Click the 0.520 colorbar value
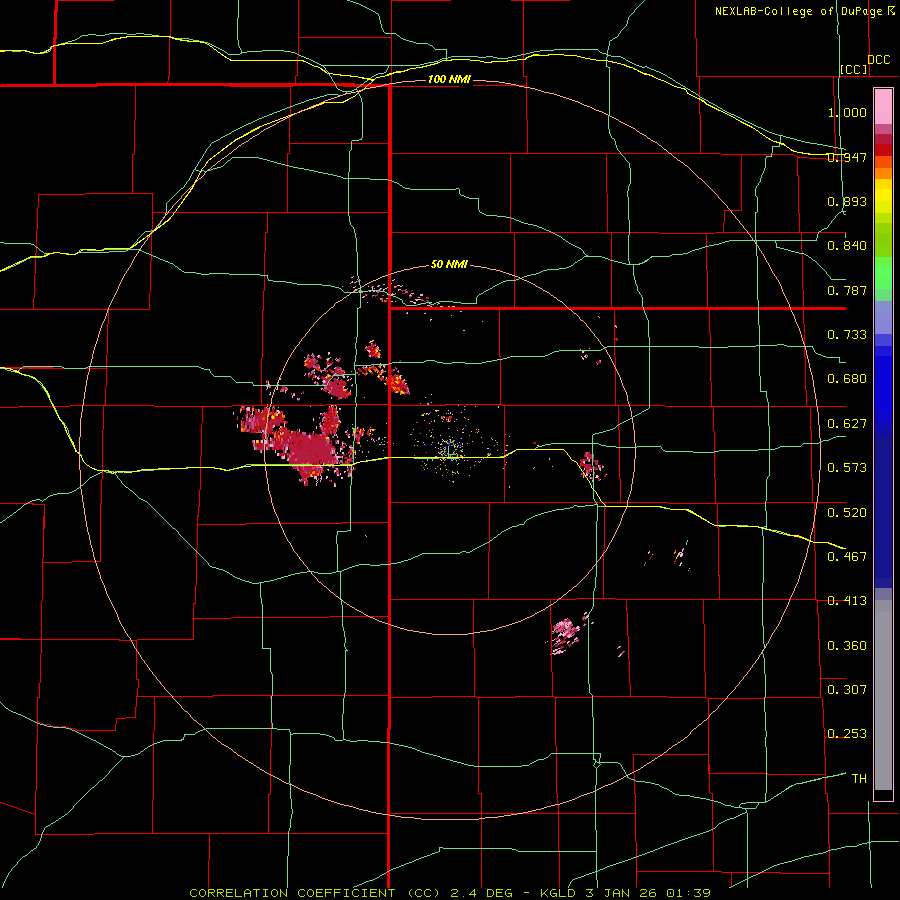This screenshot has height=900, width=900. coord(847,513)
